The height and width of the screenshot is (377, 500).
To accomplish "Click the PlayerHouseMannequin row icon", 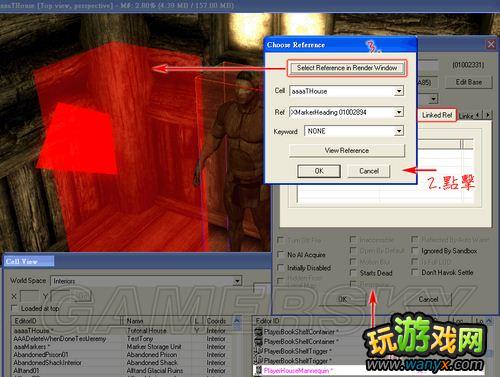I will point(258,370).
